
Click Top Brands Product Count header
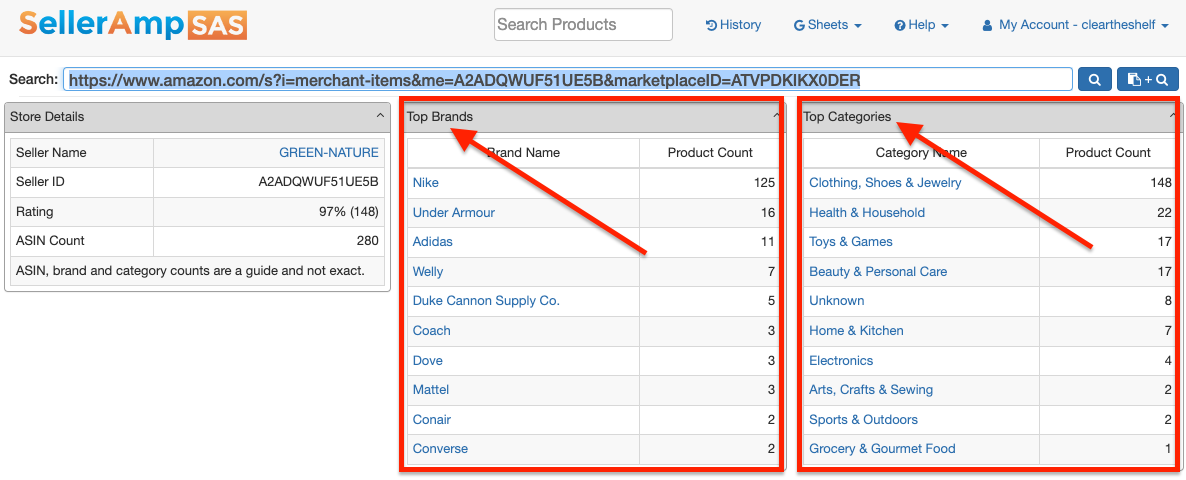[710, 153]
